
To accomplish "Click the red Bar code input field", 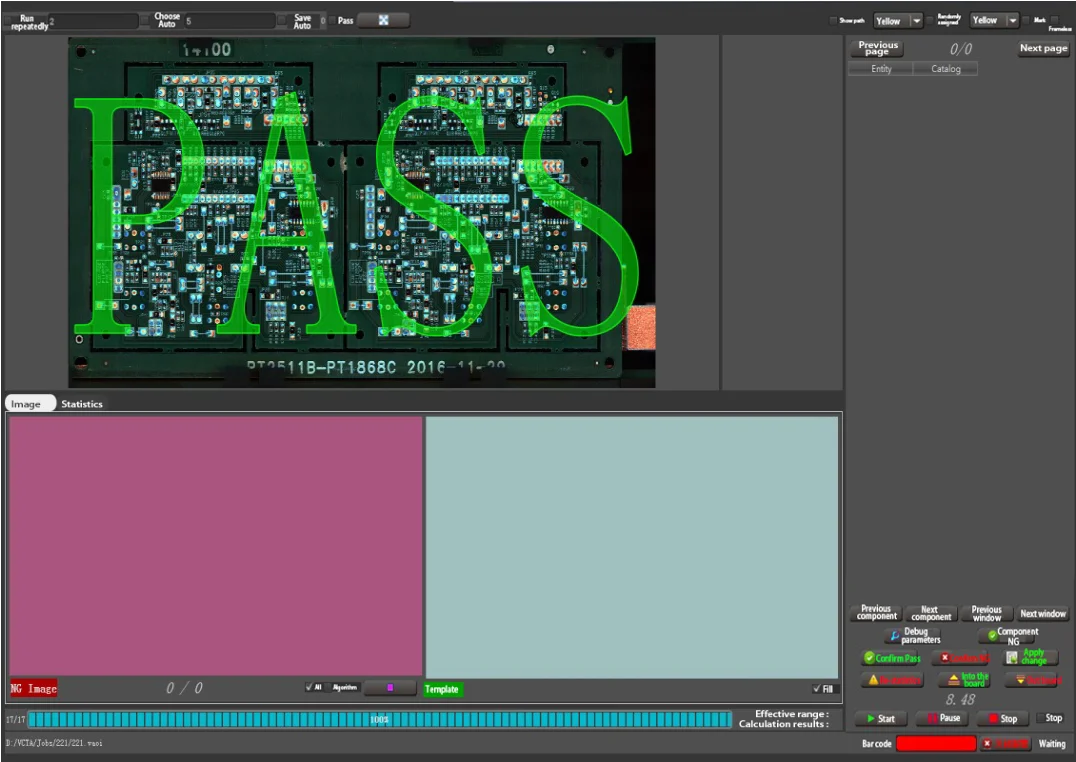I will pos(935,743).
